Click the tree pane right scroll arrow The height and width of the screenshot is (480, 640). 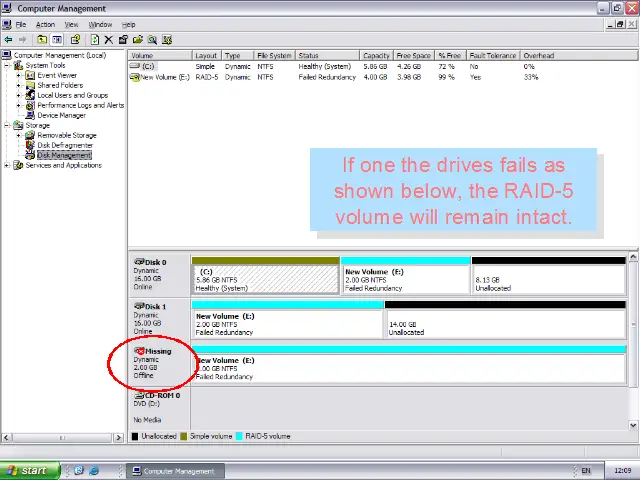coord(118,438)
